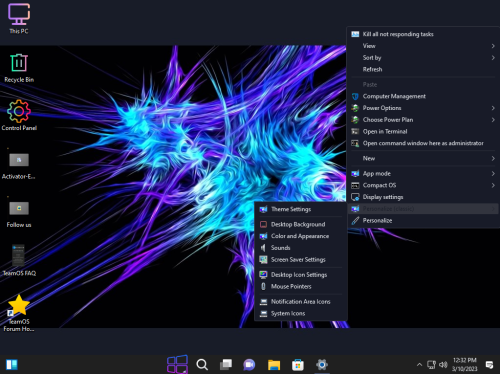
Task: Open the clock and date flyout
Action: pos(465,364)
